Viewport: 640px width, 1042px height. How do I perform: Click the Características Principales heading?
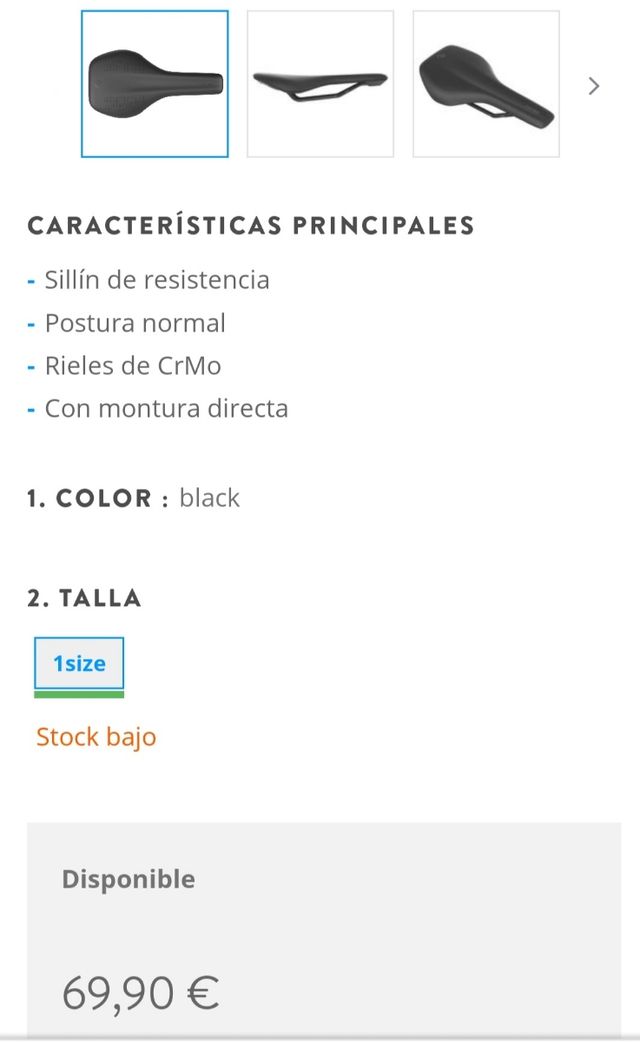pos(250,225)
